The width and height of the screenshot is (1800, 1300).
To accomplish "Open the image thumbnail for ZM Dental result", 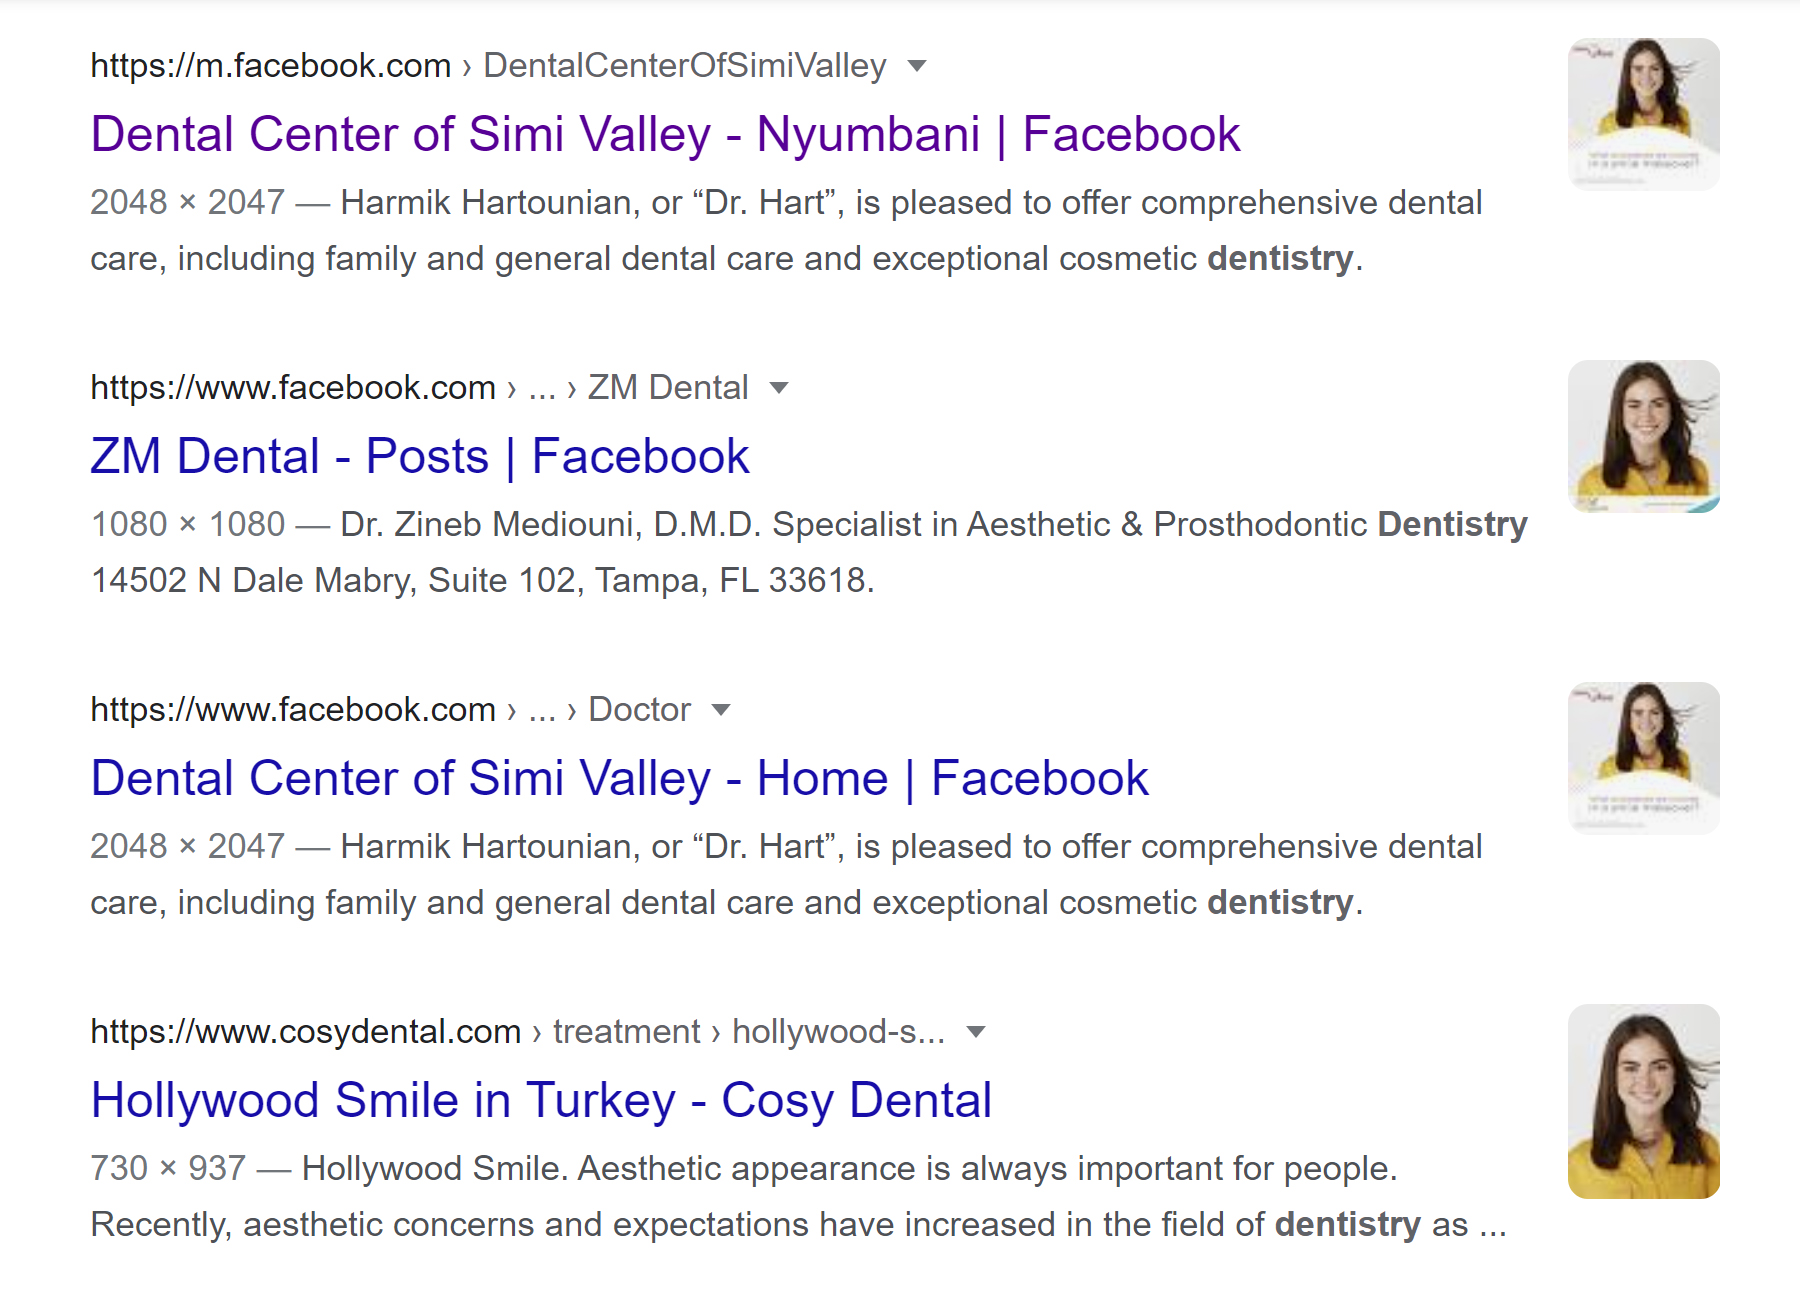I will (x=1643, y=436).
